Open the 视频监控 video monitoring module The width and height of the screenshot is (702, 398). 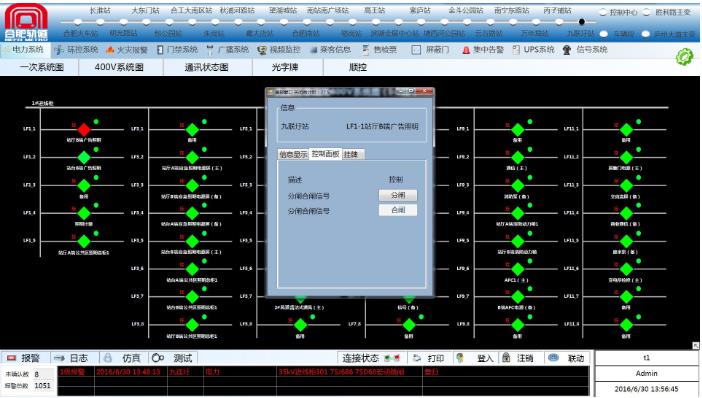coord(279,50)
